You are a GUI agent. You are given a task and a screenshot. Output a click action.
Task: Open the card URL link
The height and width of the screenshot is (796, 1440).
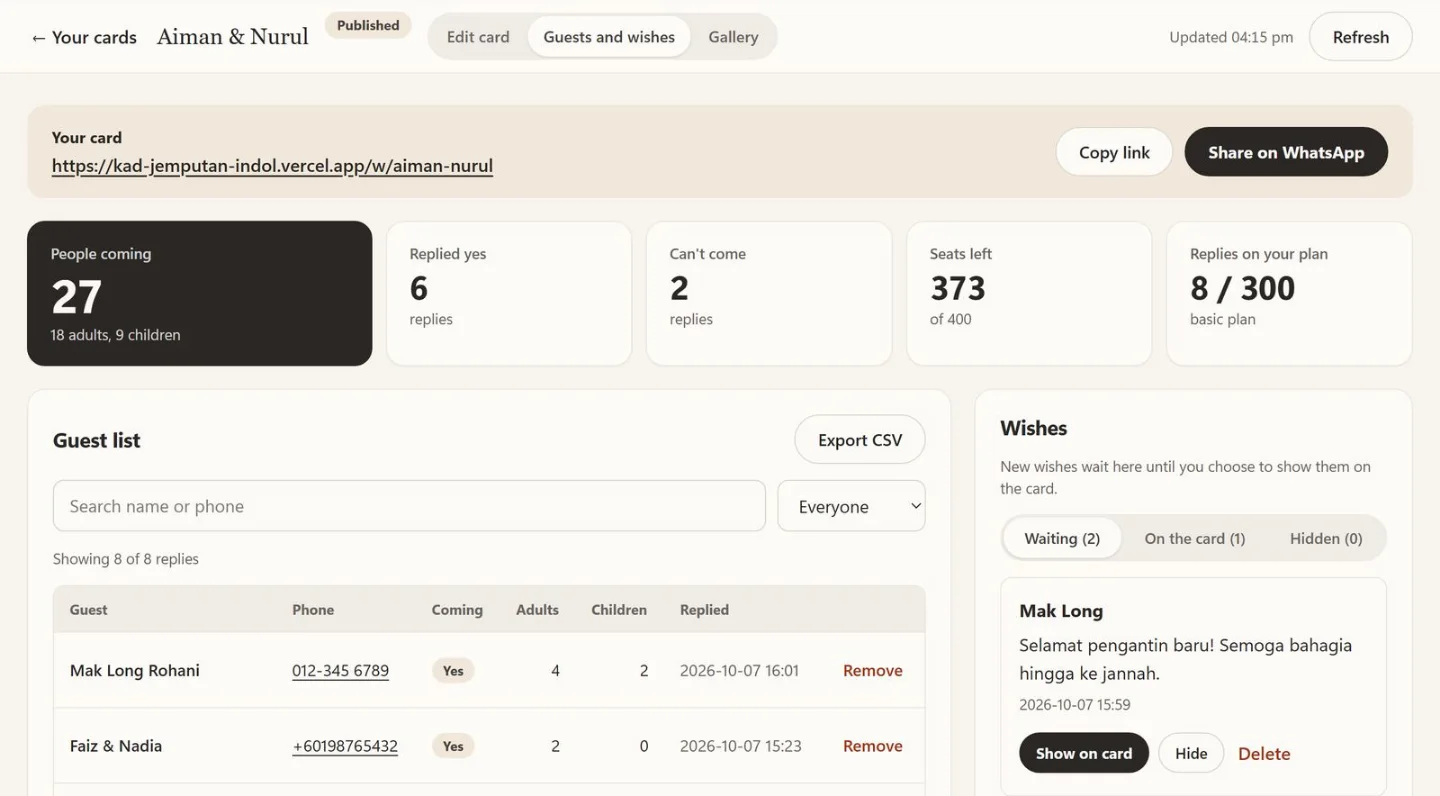coord(272,166)
